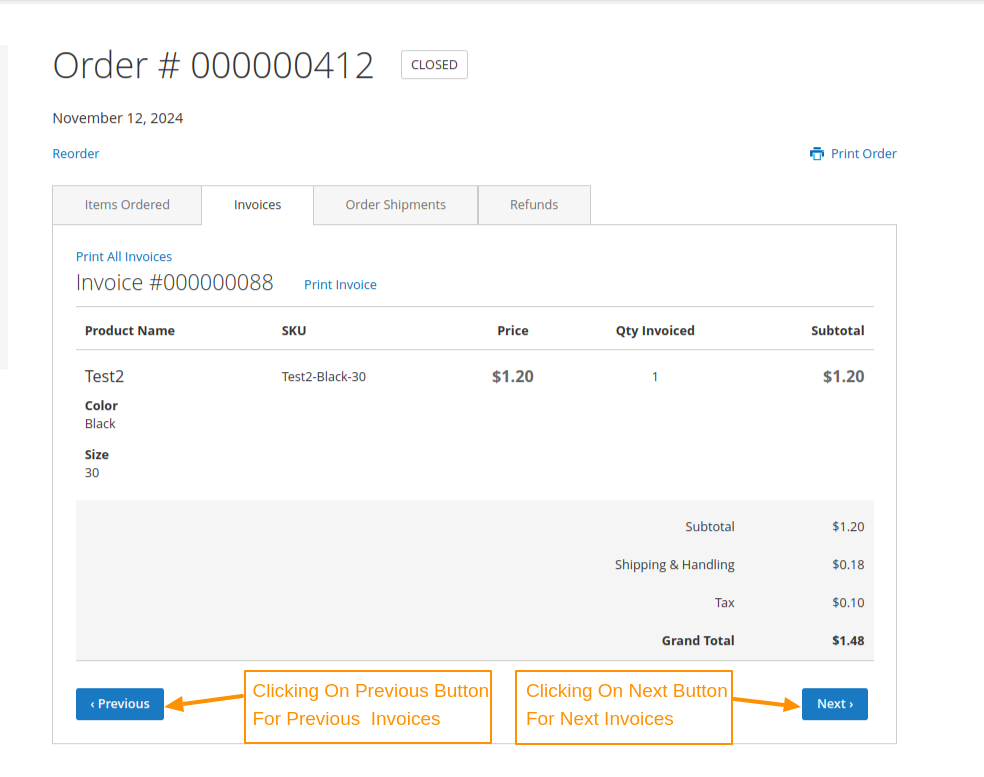Click the CLOSED order status badge
The height and width of the screenshot is (777, 984).
[x=434, y=65]
